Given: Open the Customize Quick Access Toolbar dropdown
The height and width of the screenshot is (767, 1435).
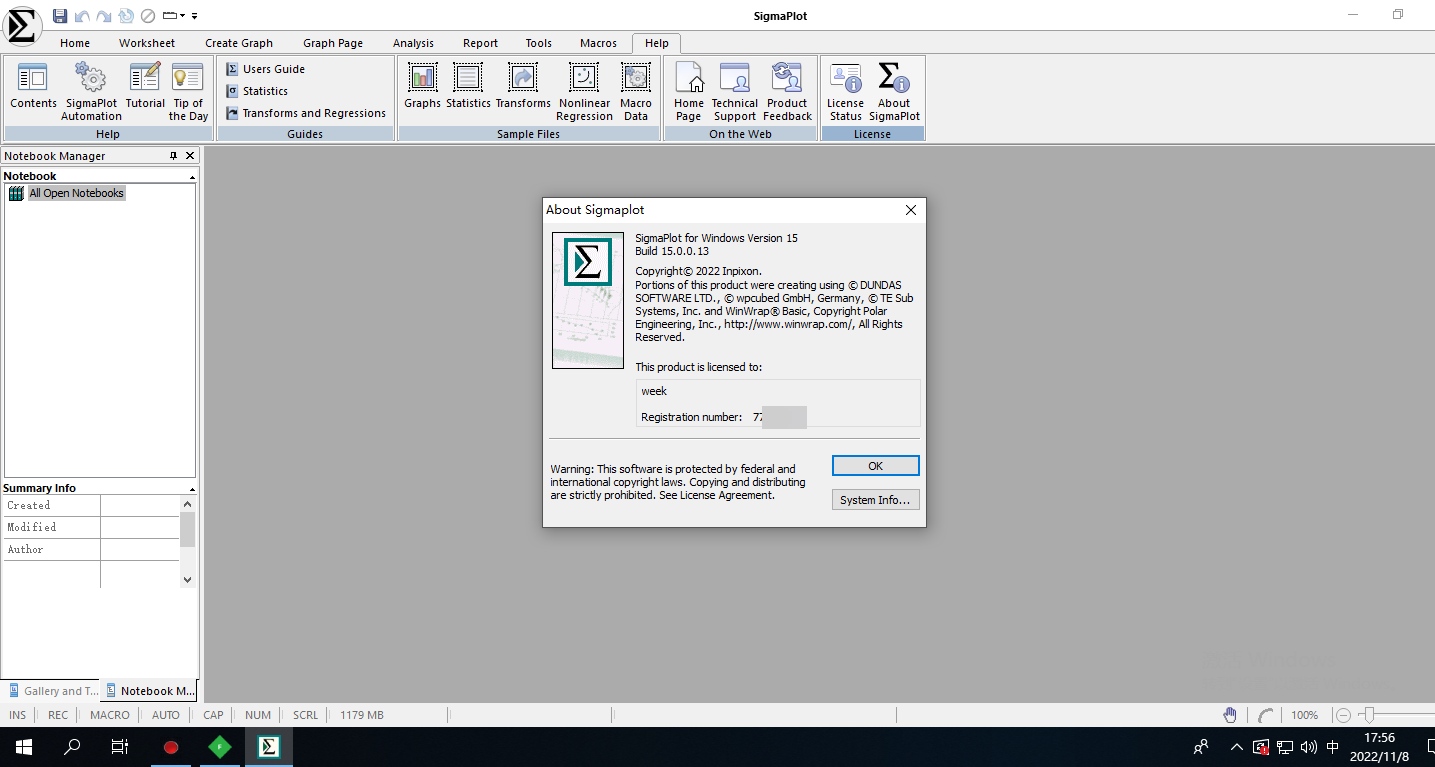Looking at the screenshot, I should pyautogui.click(x=194, y=16).
